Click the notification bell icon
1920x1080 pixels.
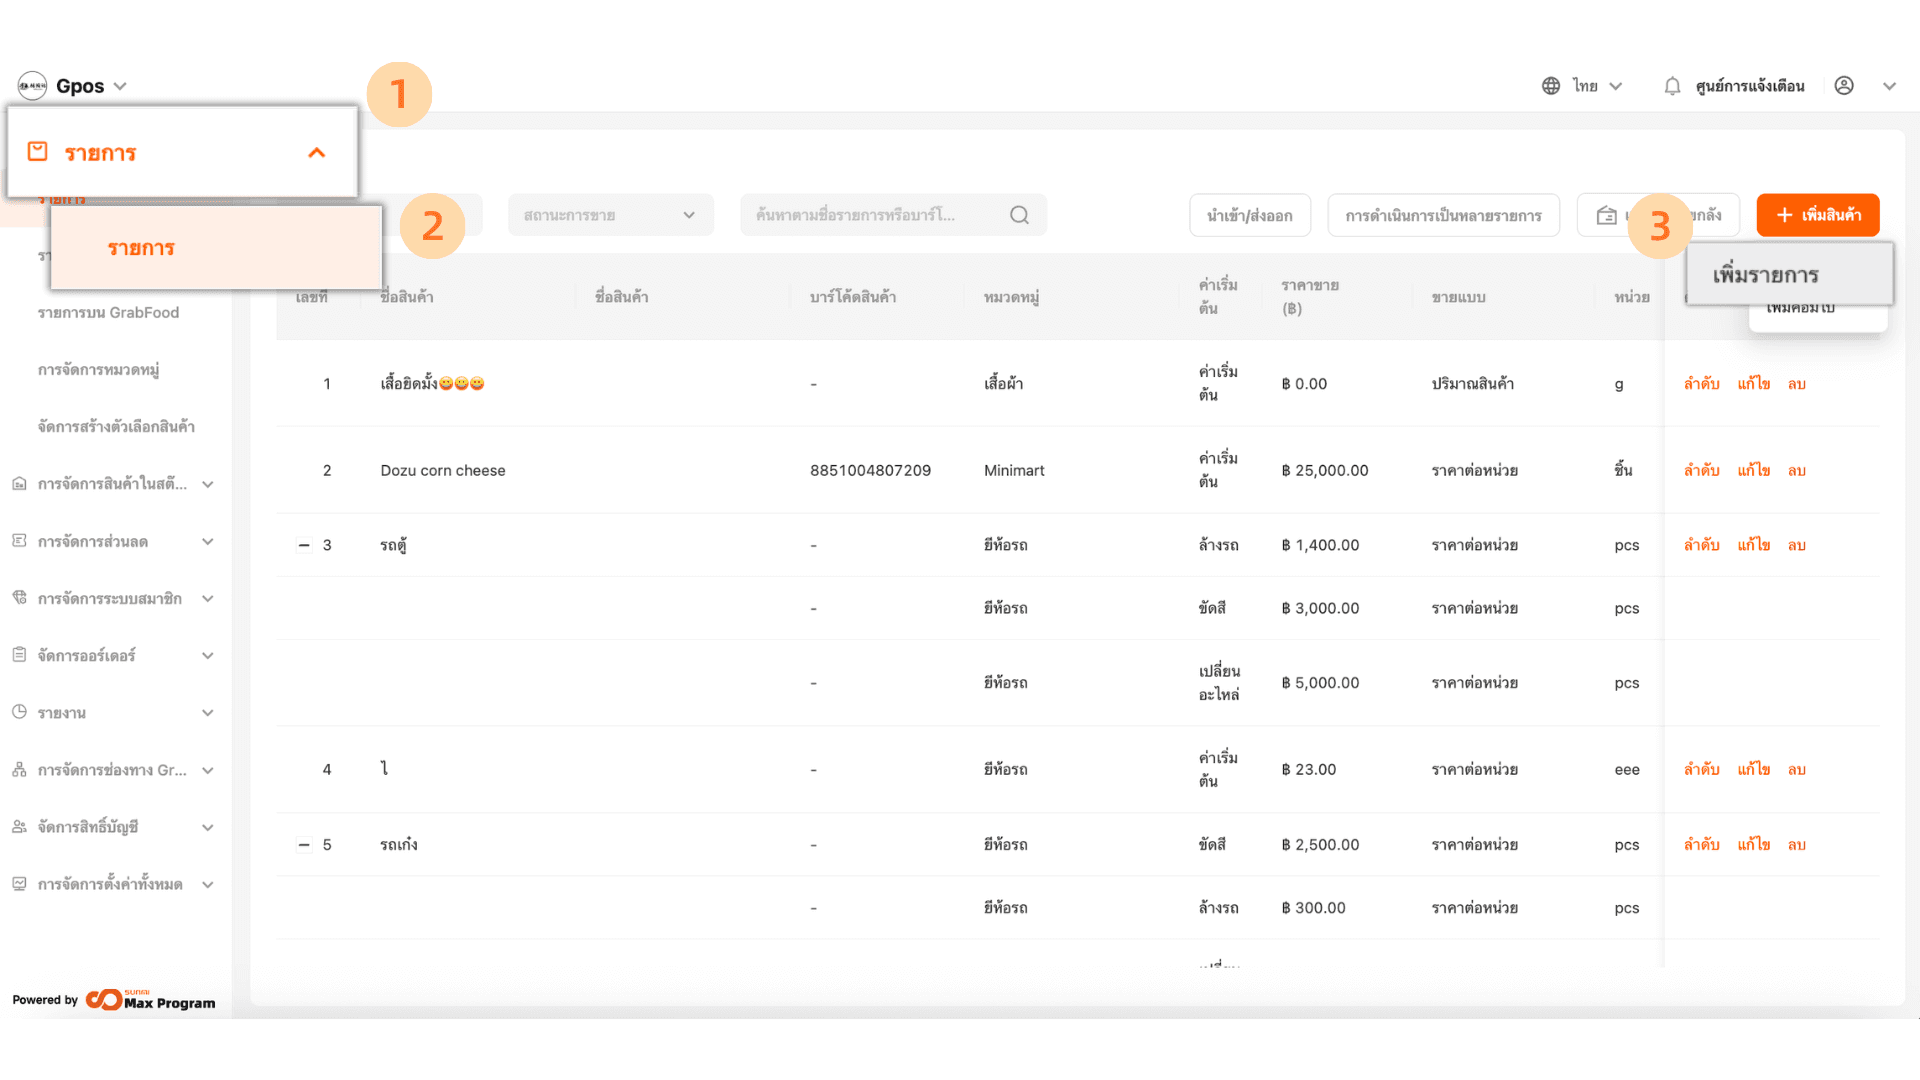1672,86
